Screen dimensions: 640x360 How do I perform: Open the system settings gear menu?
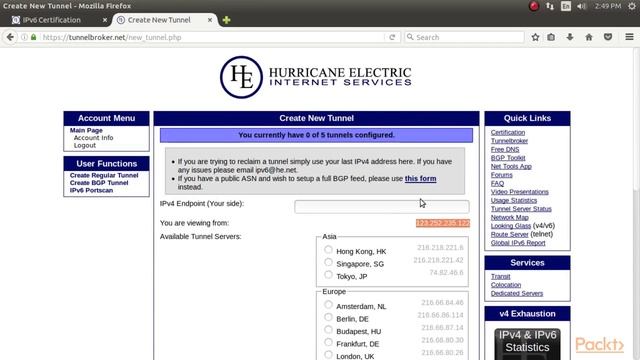point(632,6)
